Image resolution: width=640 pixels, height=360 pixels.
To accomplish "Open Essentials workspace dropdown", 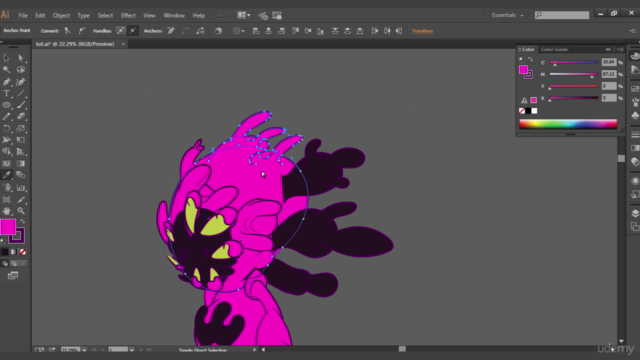I will [x=507, y=15].
